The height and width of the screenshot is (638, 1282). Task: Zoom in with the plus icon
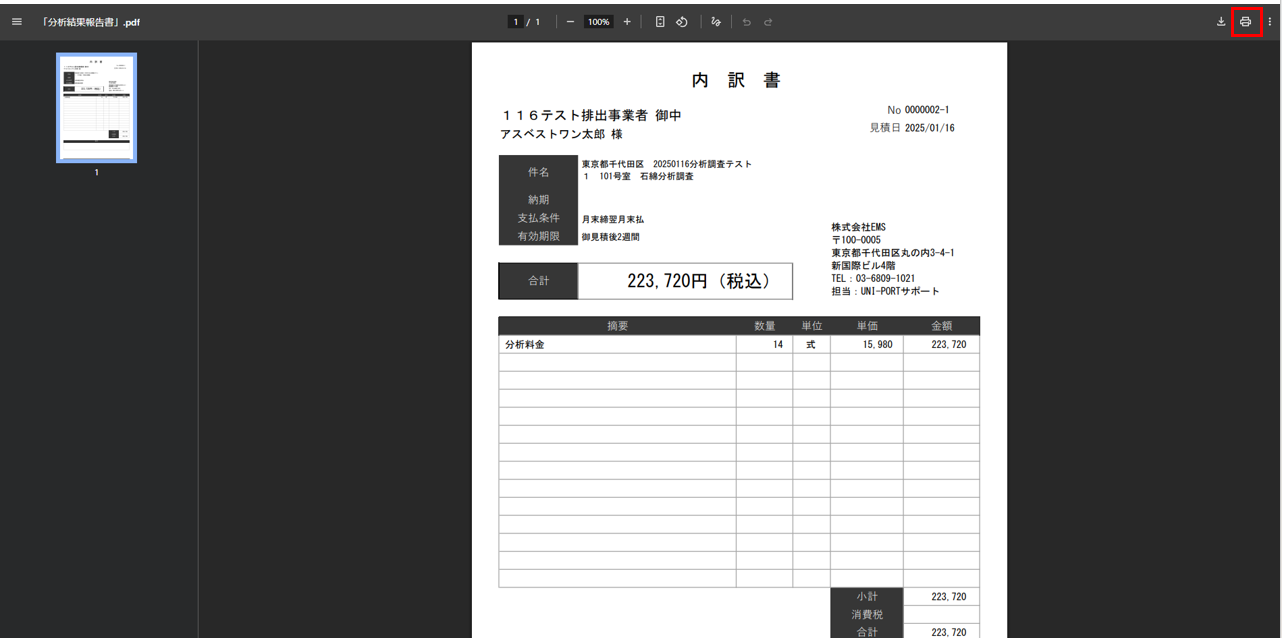tap(627, 22)
